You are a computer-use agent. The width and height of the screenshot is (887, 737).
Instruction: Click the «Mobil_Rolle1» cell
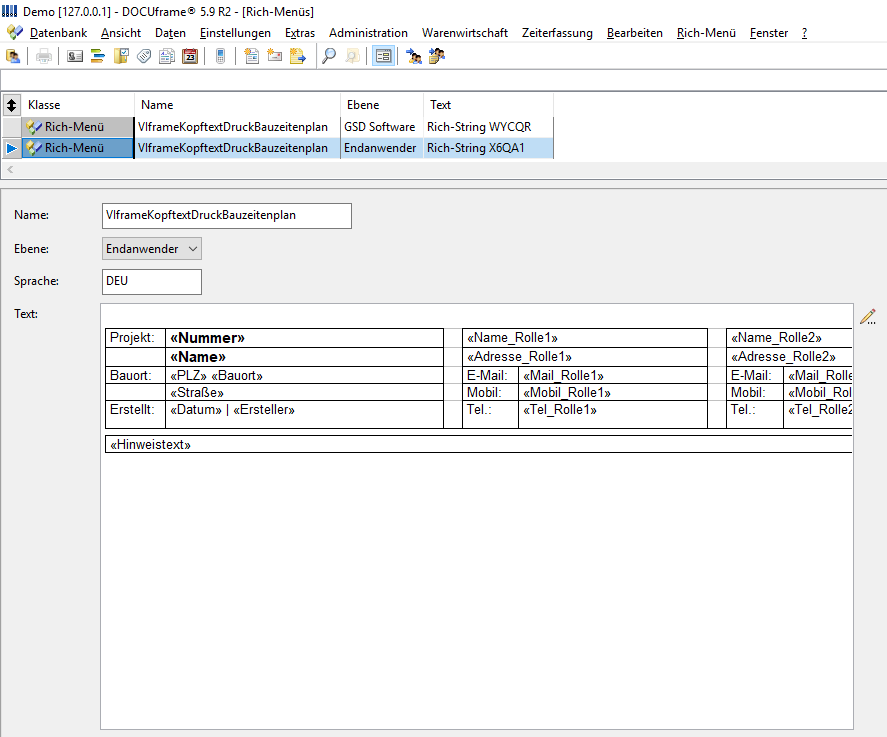613,393
